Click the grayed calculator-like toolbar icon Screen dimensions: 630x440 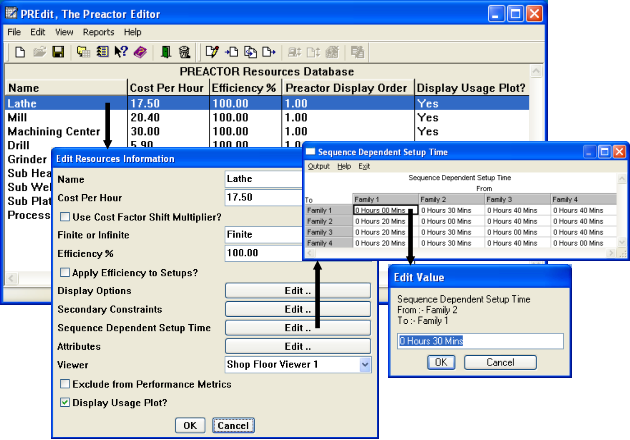pyautogui.click(x=332, y=52)
